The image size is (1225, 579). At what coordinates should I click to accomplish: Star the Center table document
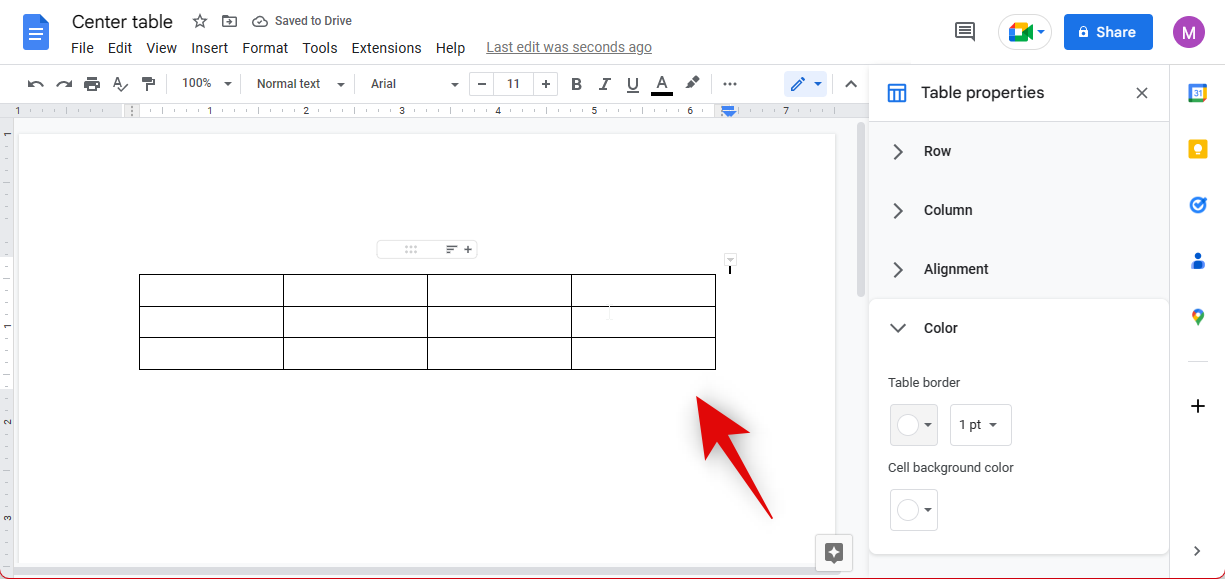(x=200, y=21)
